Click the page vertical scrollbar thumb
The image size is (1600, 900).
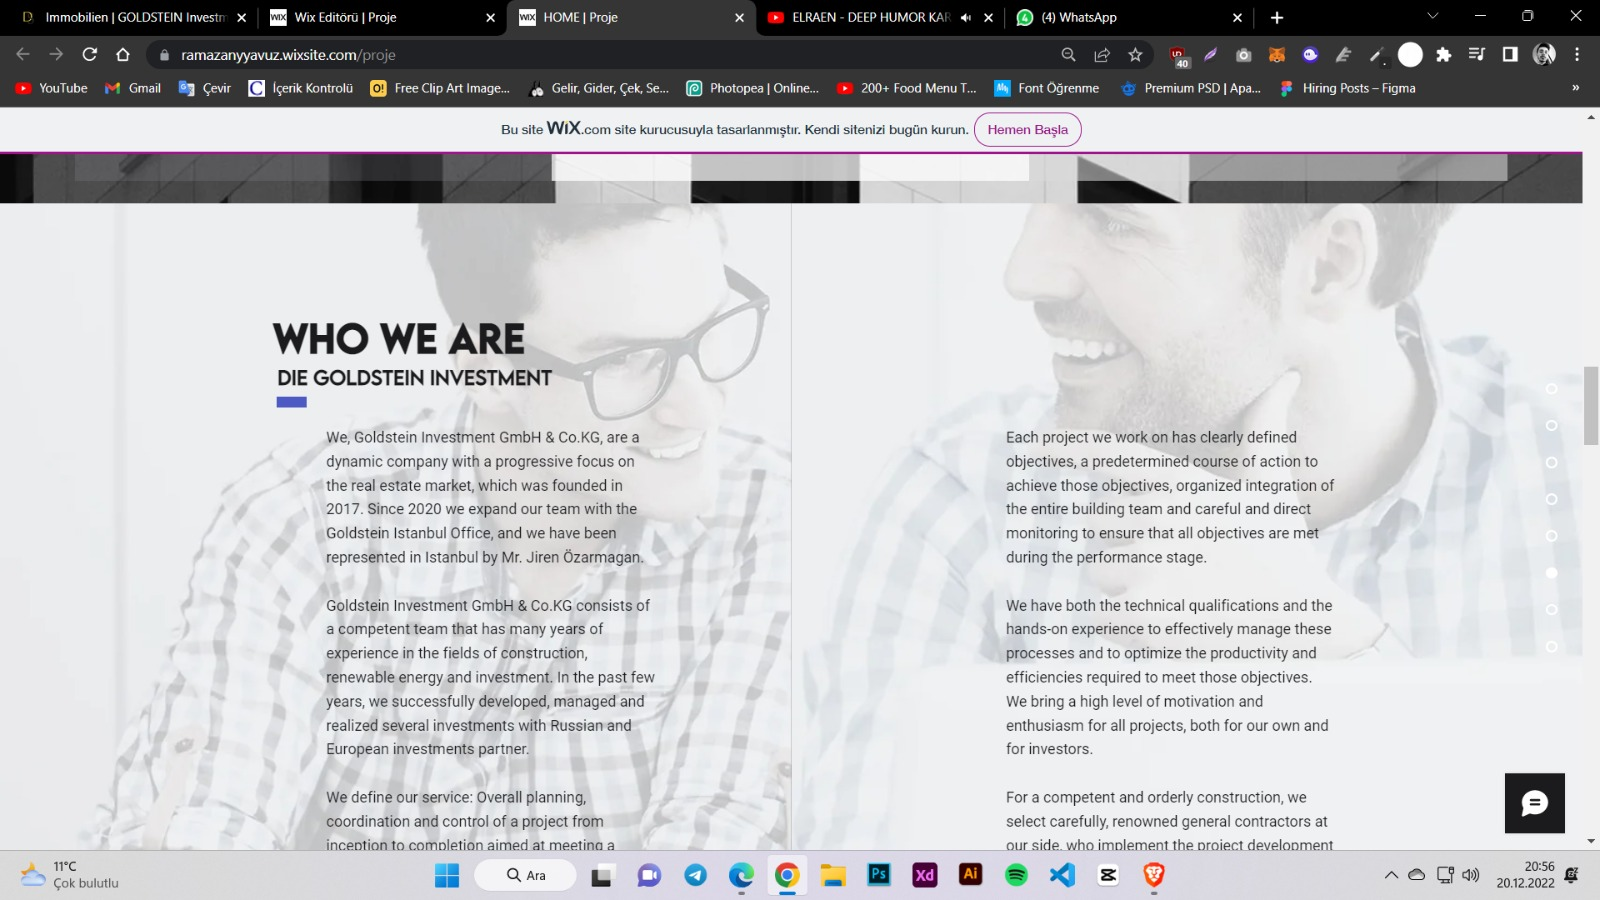coord(1591,405)
